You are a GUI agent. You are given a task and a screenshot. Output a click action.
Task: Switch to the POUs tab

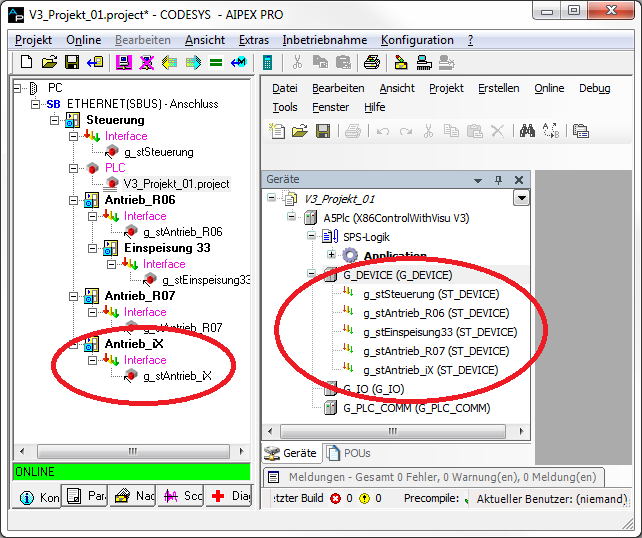pyautogui.click(x=349, y=453)
